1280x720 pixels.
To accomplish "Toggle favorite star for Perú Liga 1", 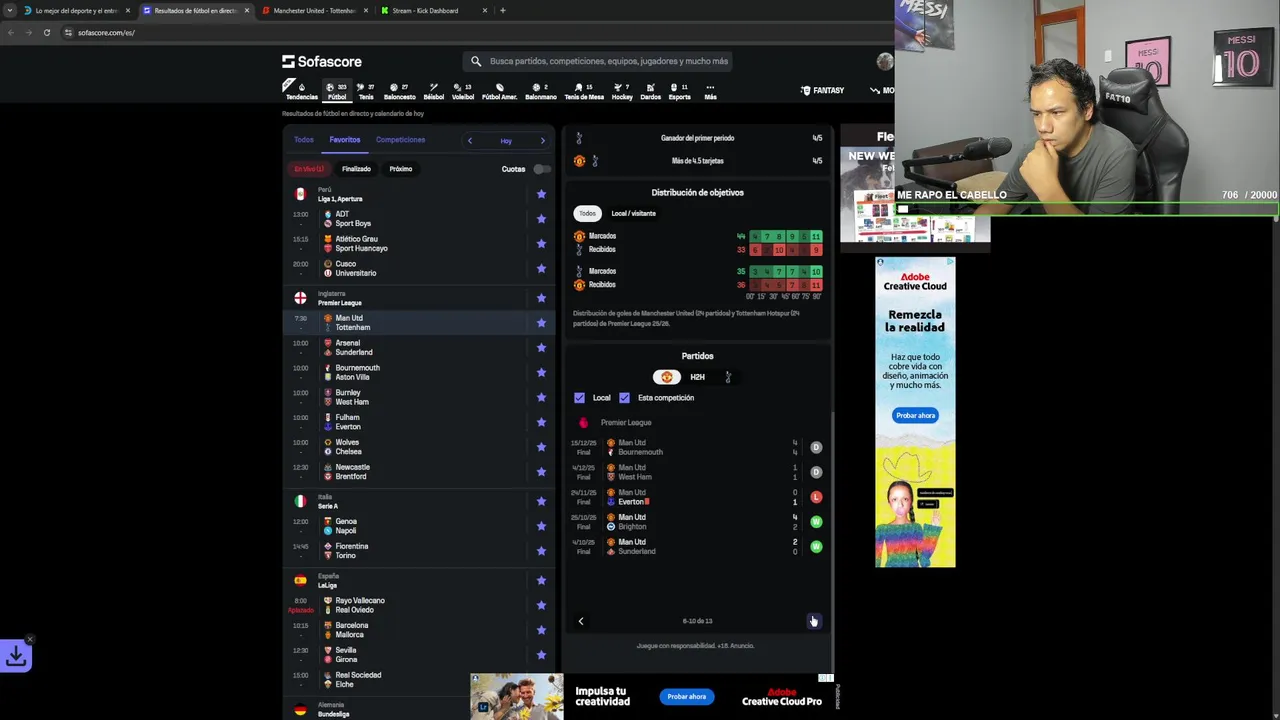I will pos(541,194).
